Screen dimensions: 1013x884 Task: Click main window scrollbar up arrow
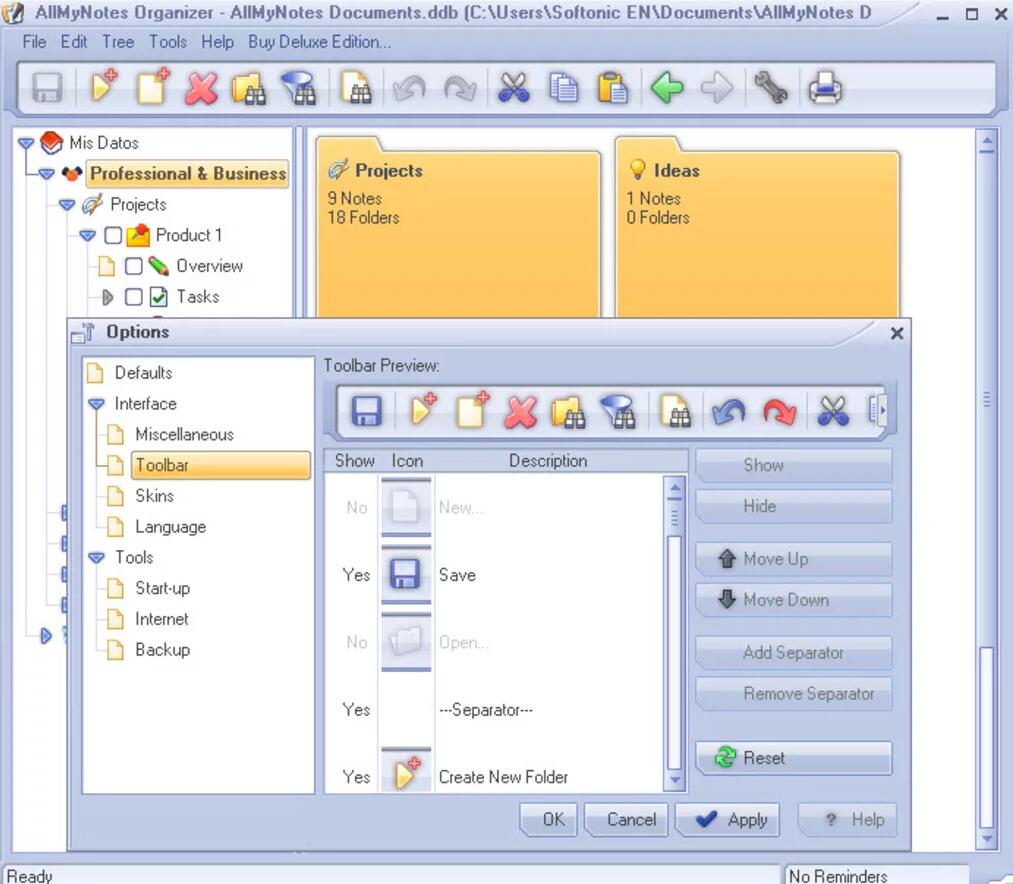point(987,142)
